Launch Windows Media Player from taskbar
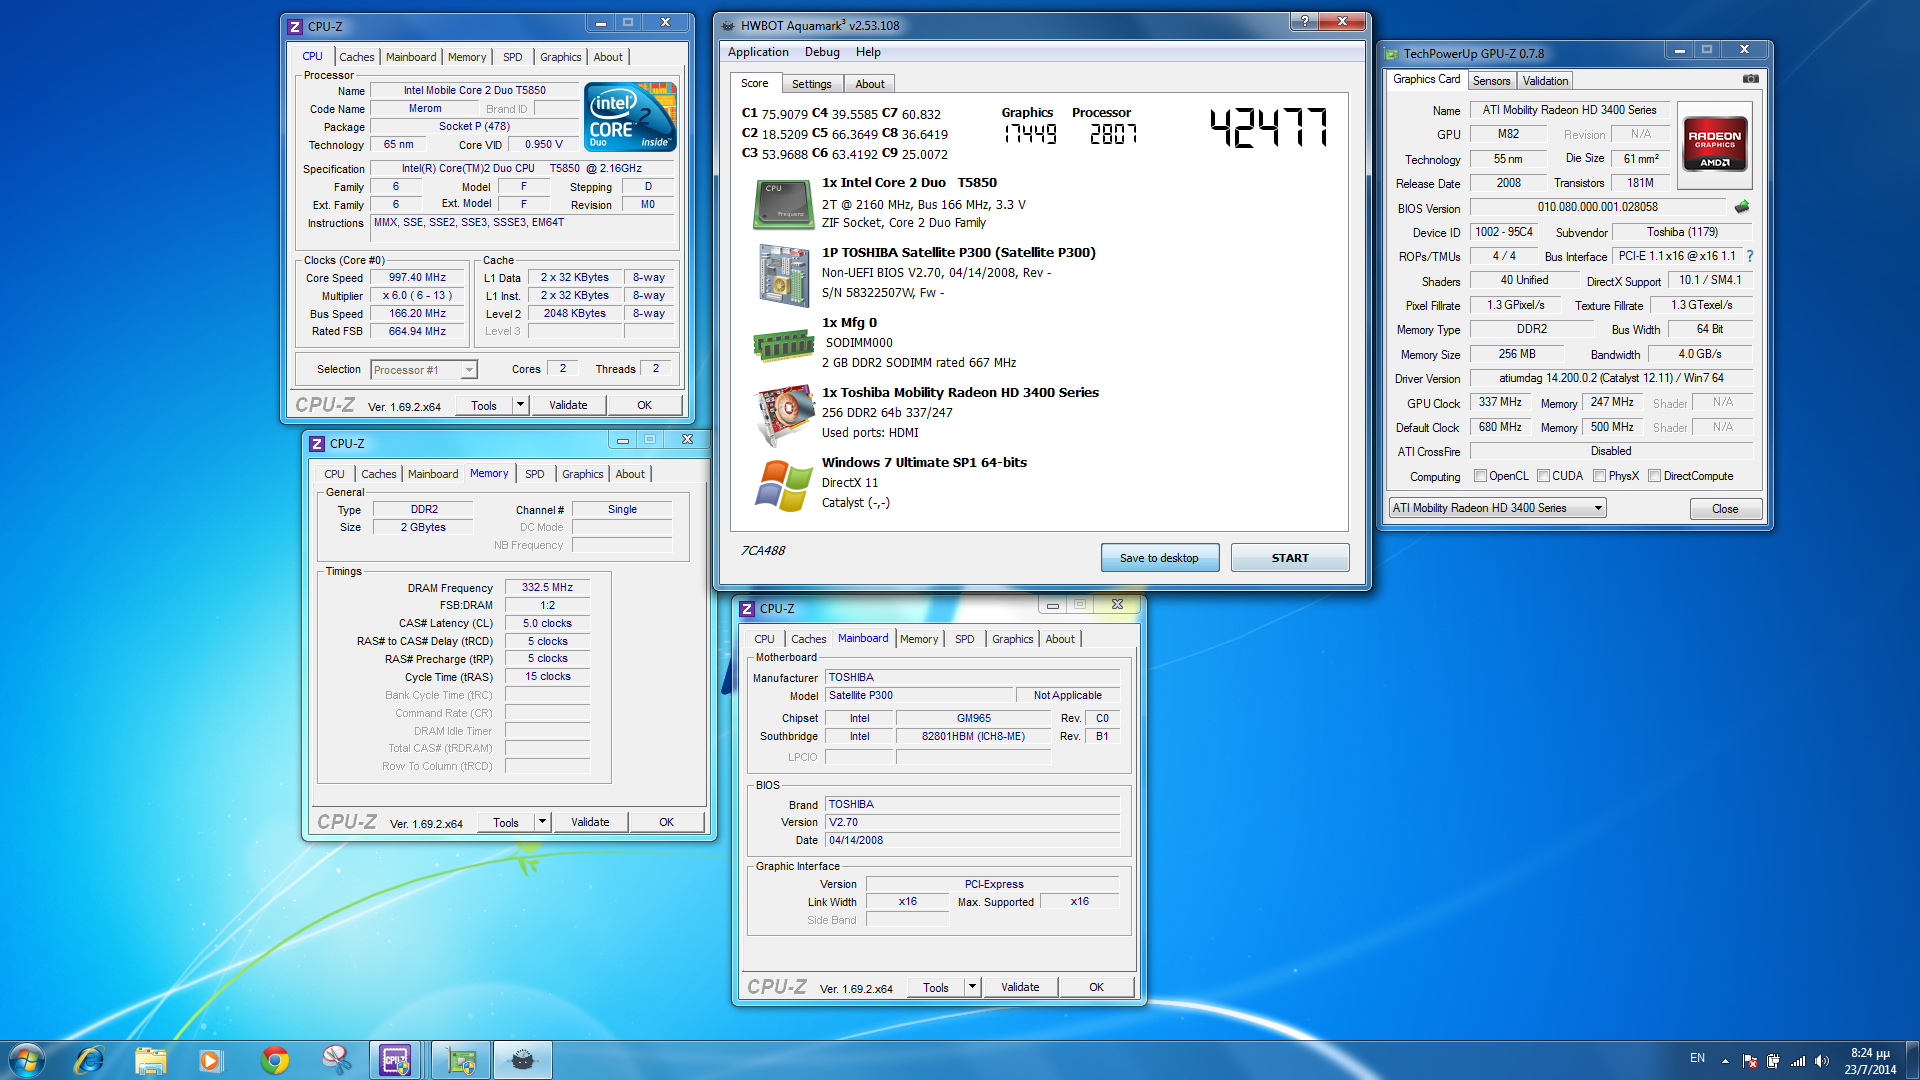This screenshot has width=1920, height=1080. point(210,1060)
